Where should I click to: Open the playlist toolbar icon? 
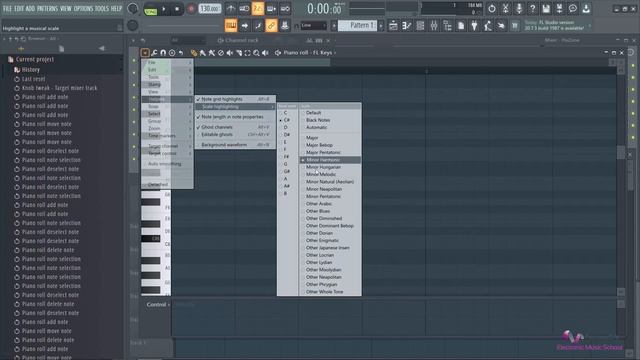tap(393, 26)
